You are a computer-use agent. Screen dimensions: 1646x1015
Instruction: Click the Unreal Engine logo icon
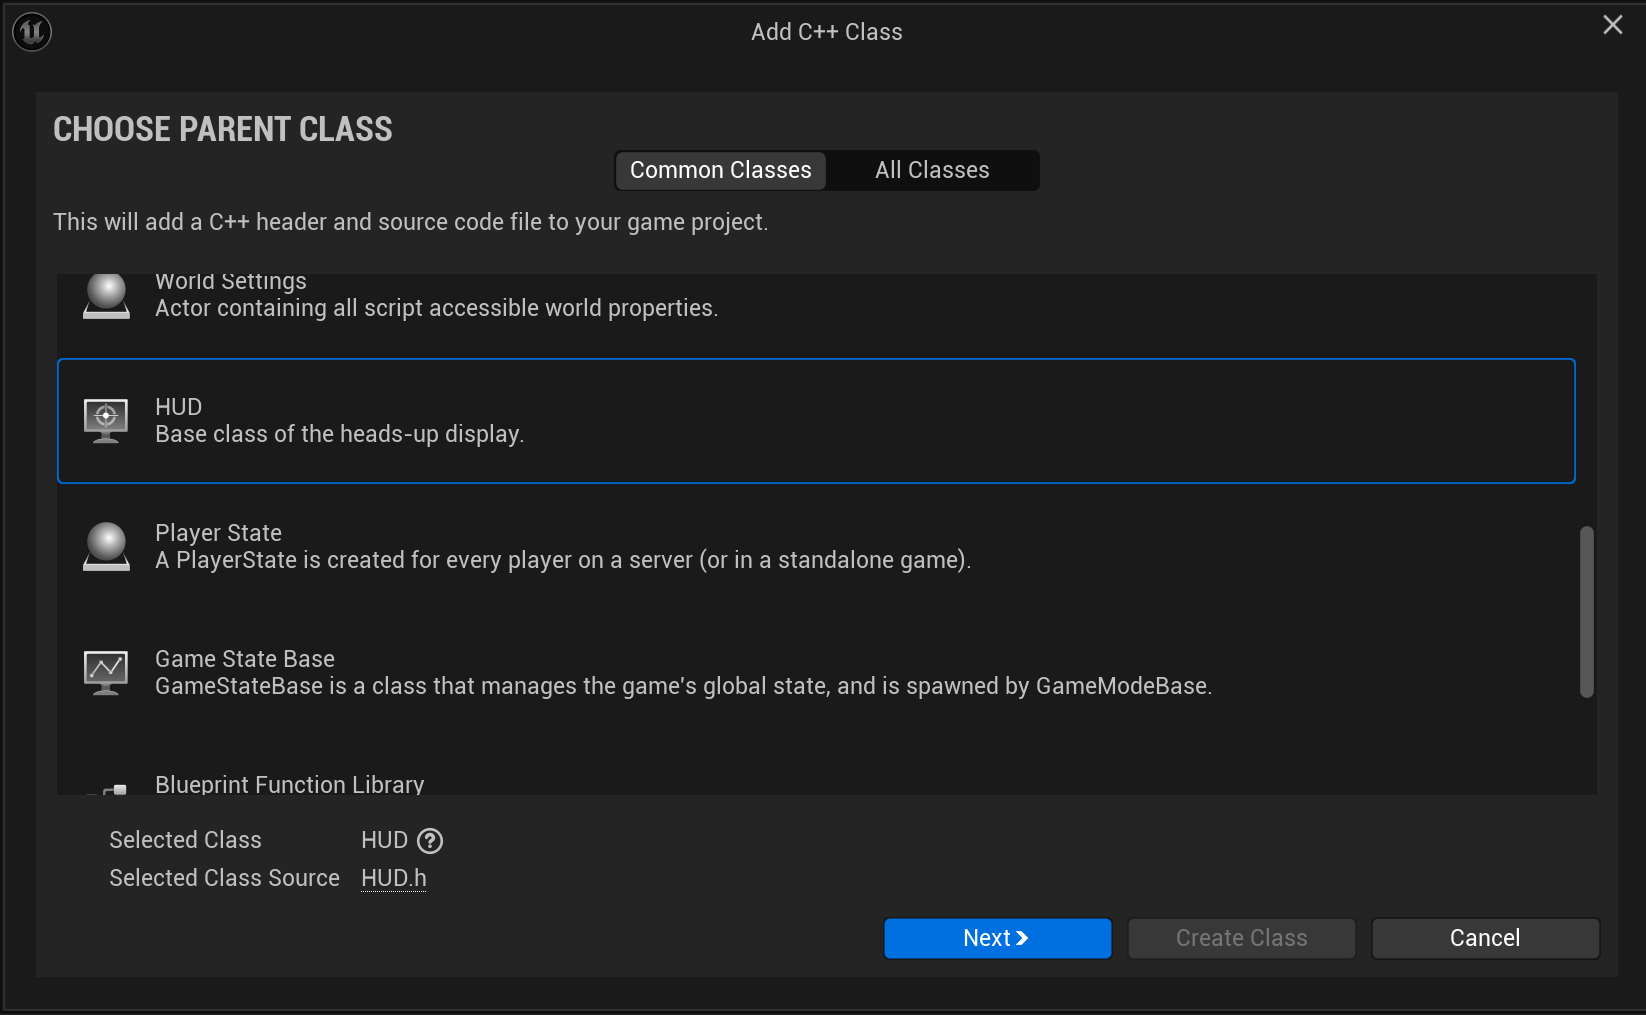[x=32, y=32]
